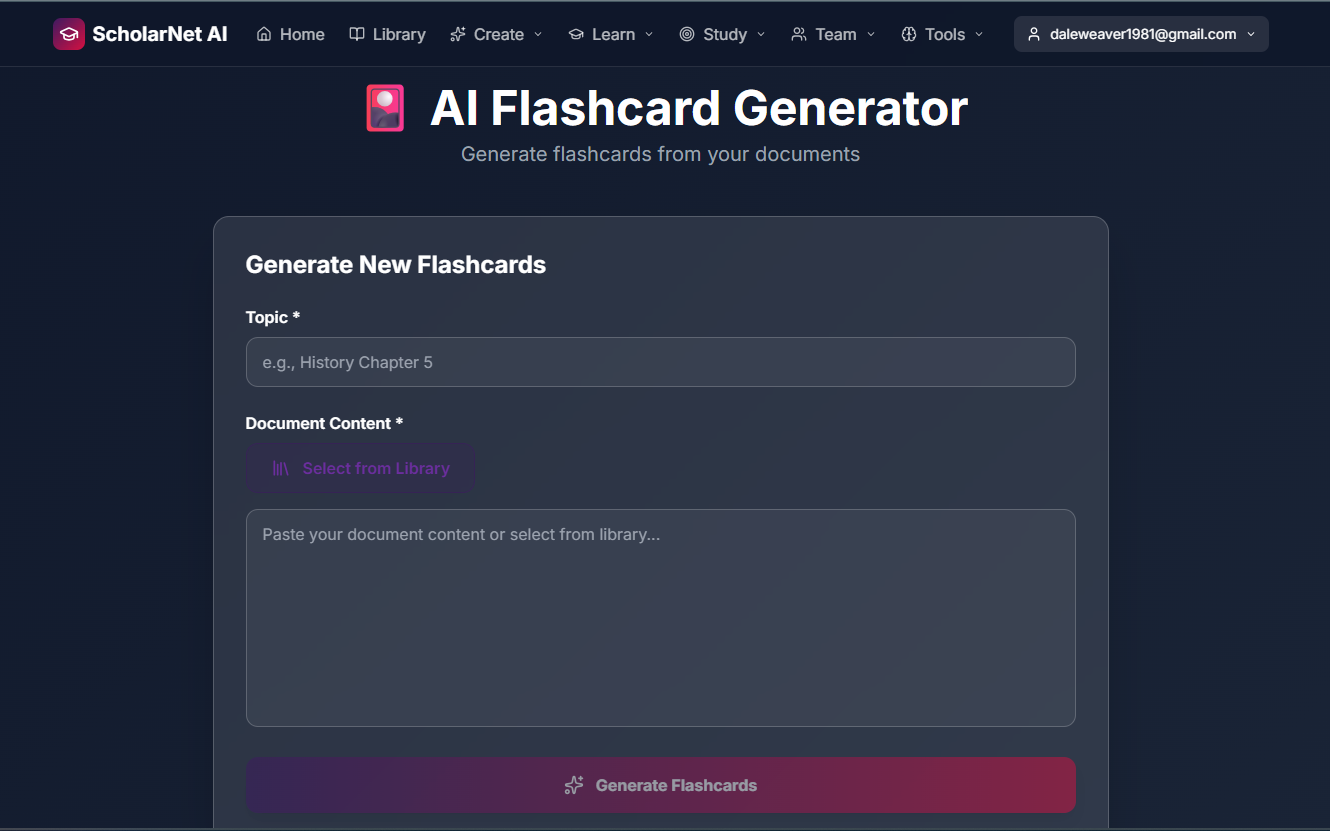The height and width of the screenshot is (831, 1330).
Task: Click inside the Topic input field
Action: click(x=660, y=362)
